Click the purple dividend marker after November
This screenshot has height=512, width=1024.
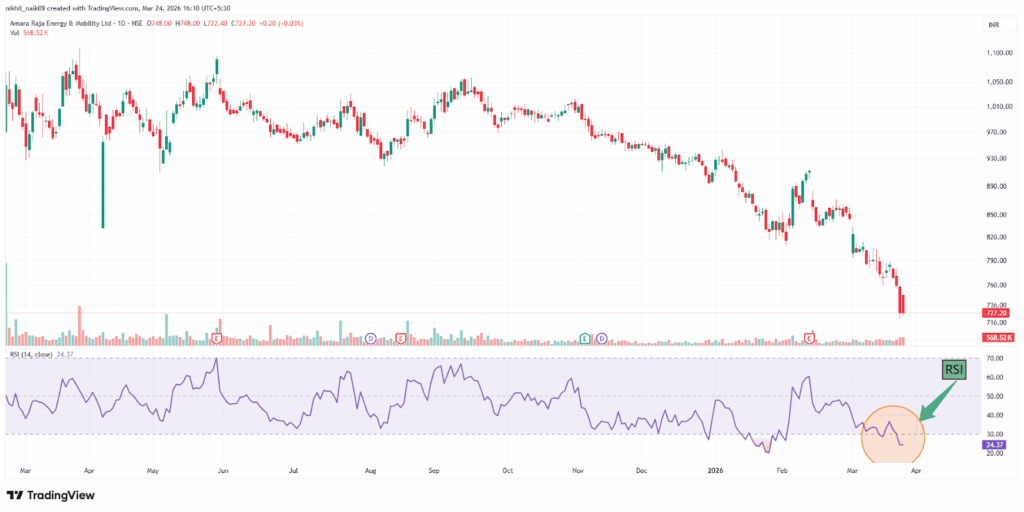[x=602, y=339]
